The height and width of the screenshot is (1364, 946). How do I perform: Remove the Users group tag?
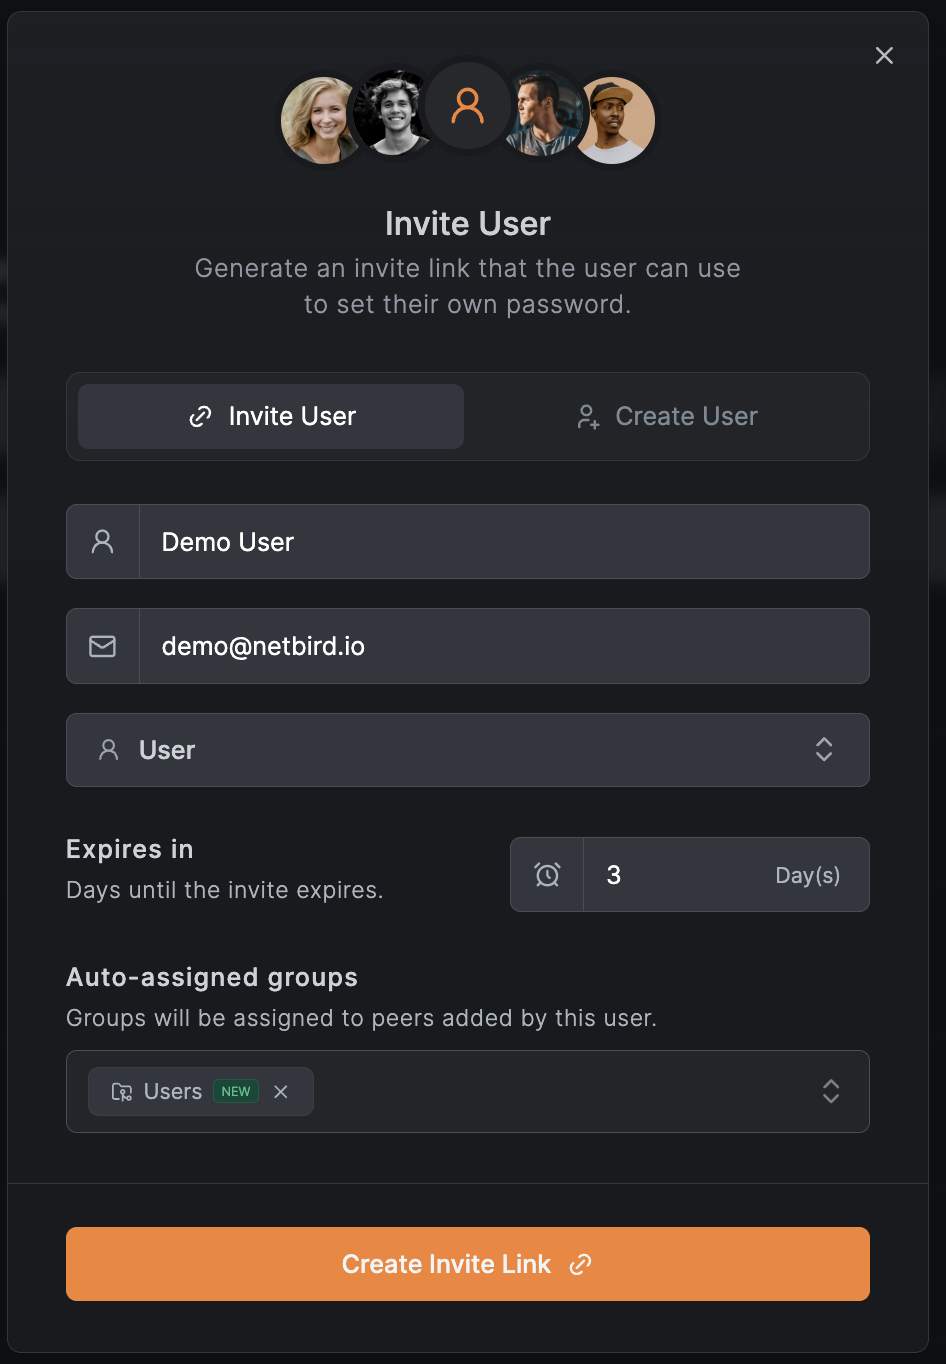point(281,1092)
